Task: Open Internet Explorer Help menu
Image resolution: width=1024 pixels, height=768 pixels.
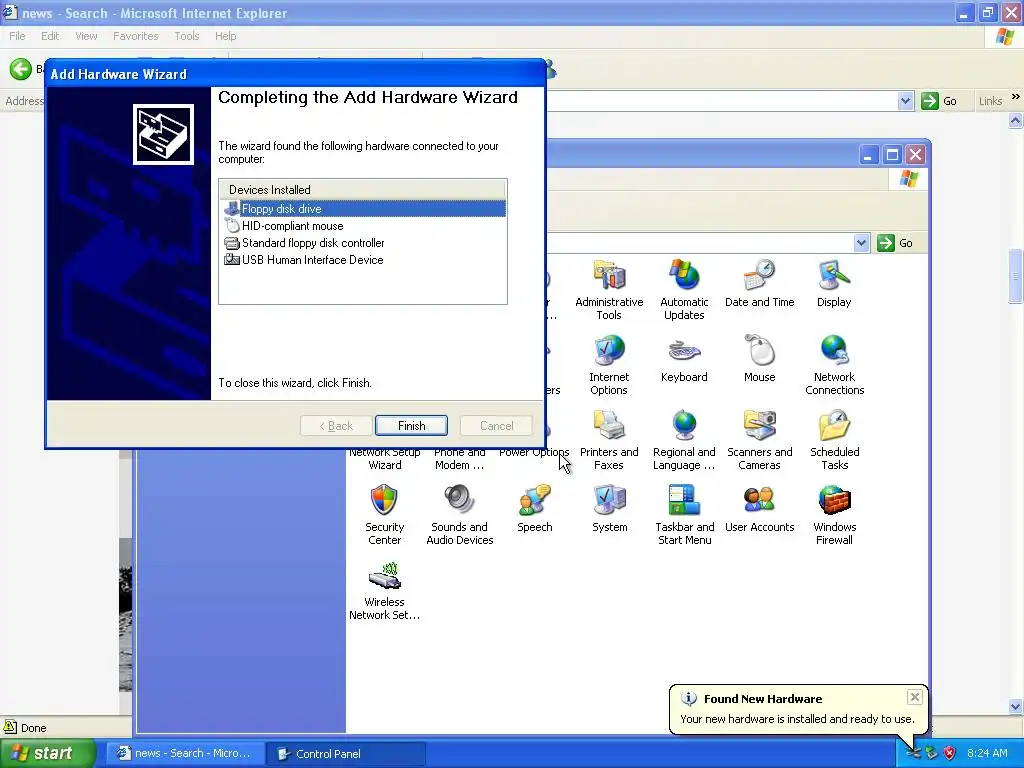Action: [x=225, y=36]
